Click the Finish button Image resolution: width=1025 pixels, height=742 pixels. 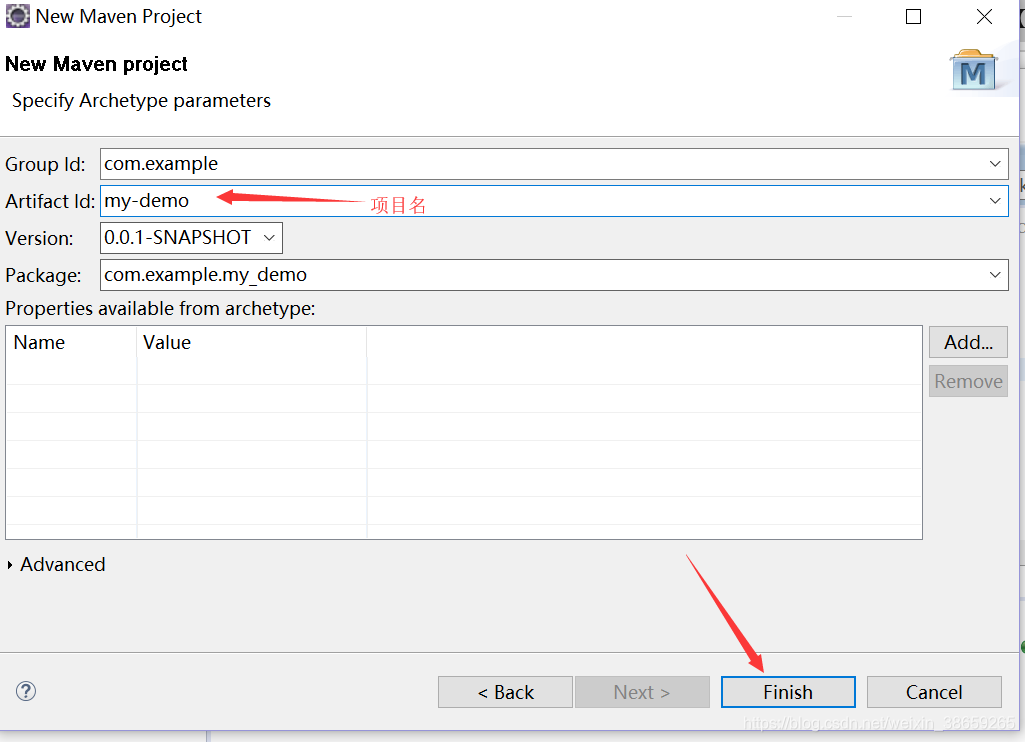[788, 692]
